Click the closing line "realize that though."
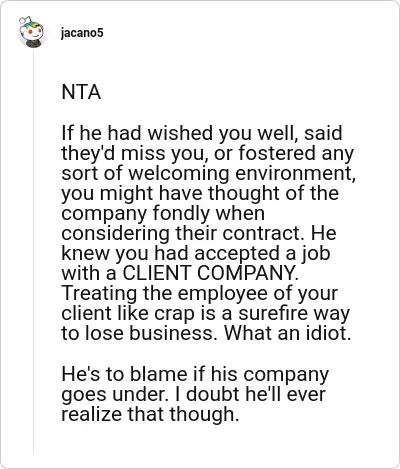 coord(150,414)
